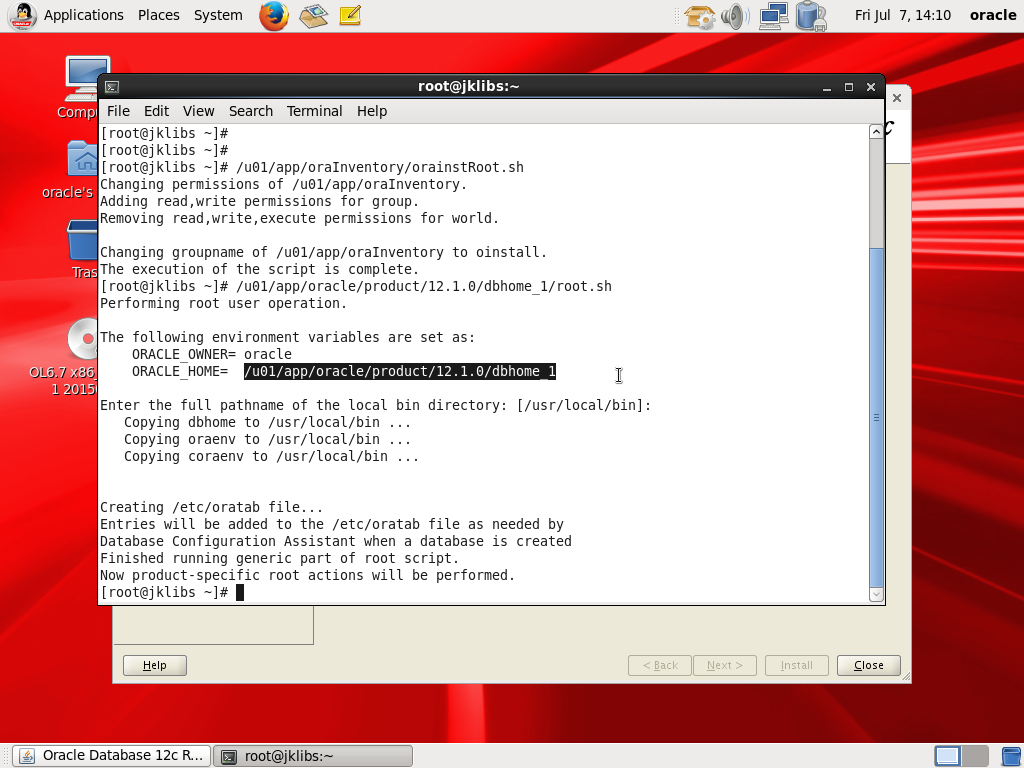
Task: Click Help button in Oracle installer
Action: (x=155, y=665)
